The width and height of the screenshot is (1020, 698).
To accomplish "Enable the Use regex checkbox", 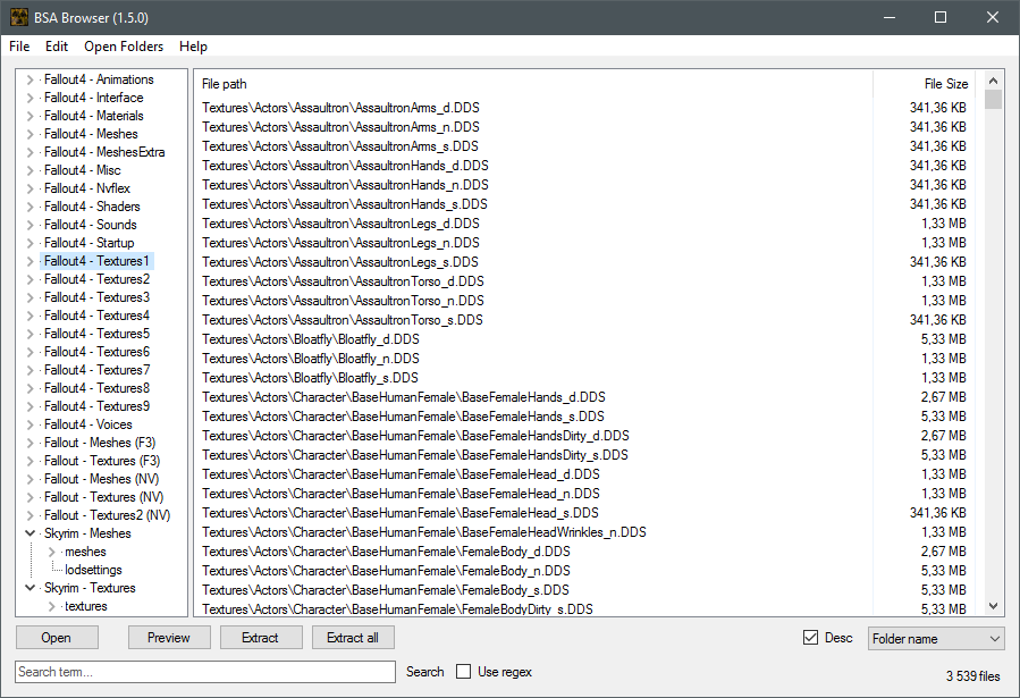I will click(463, 671).
